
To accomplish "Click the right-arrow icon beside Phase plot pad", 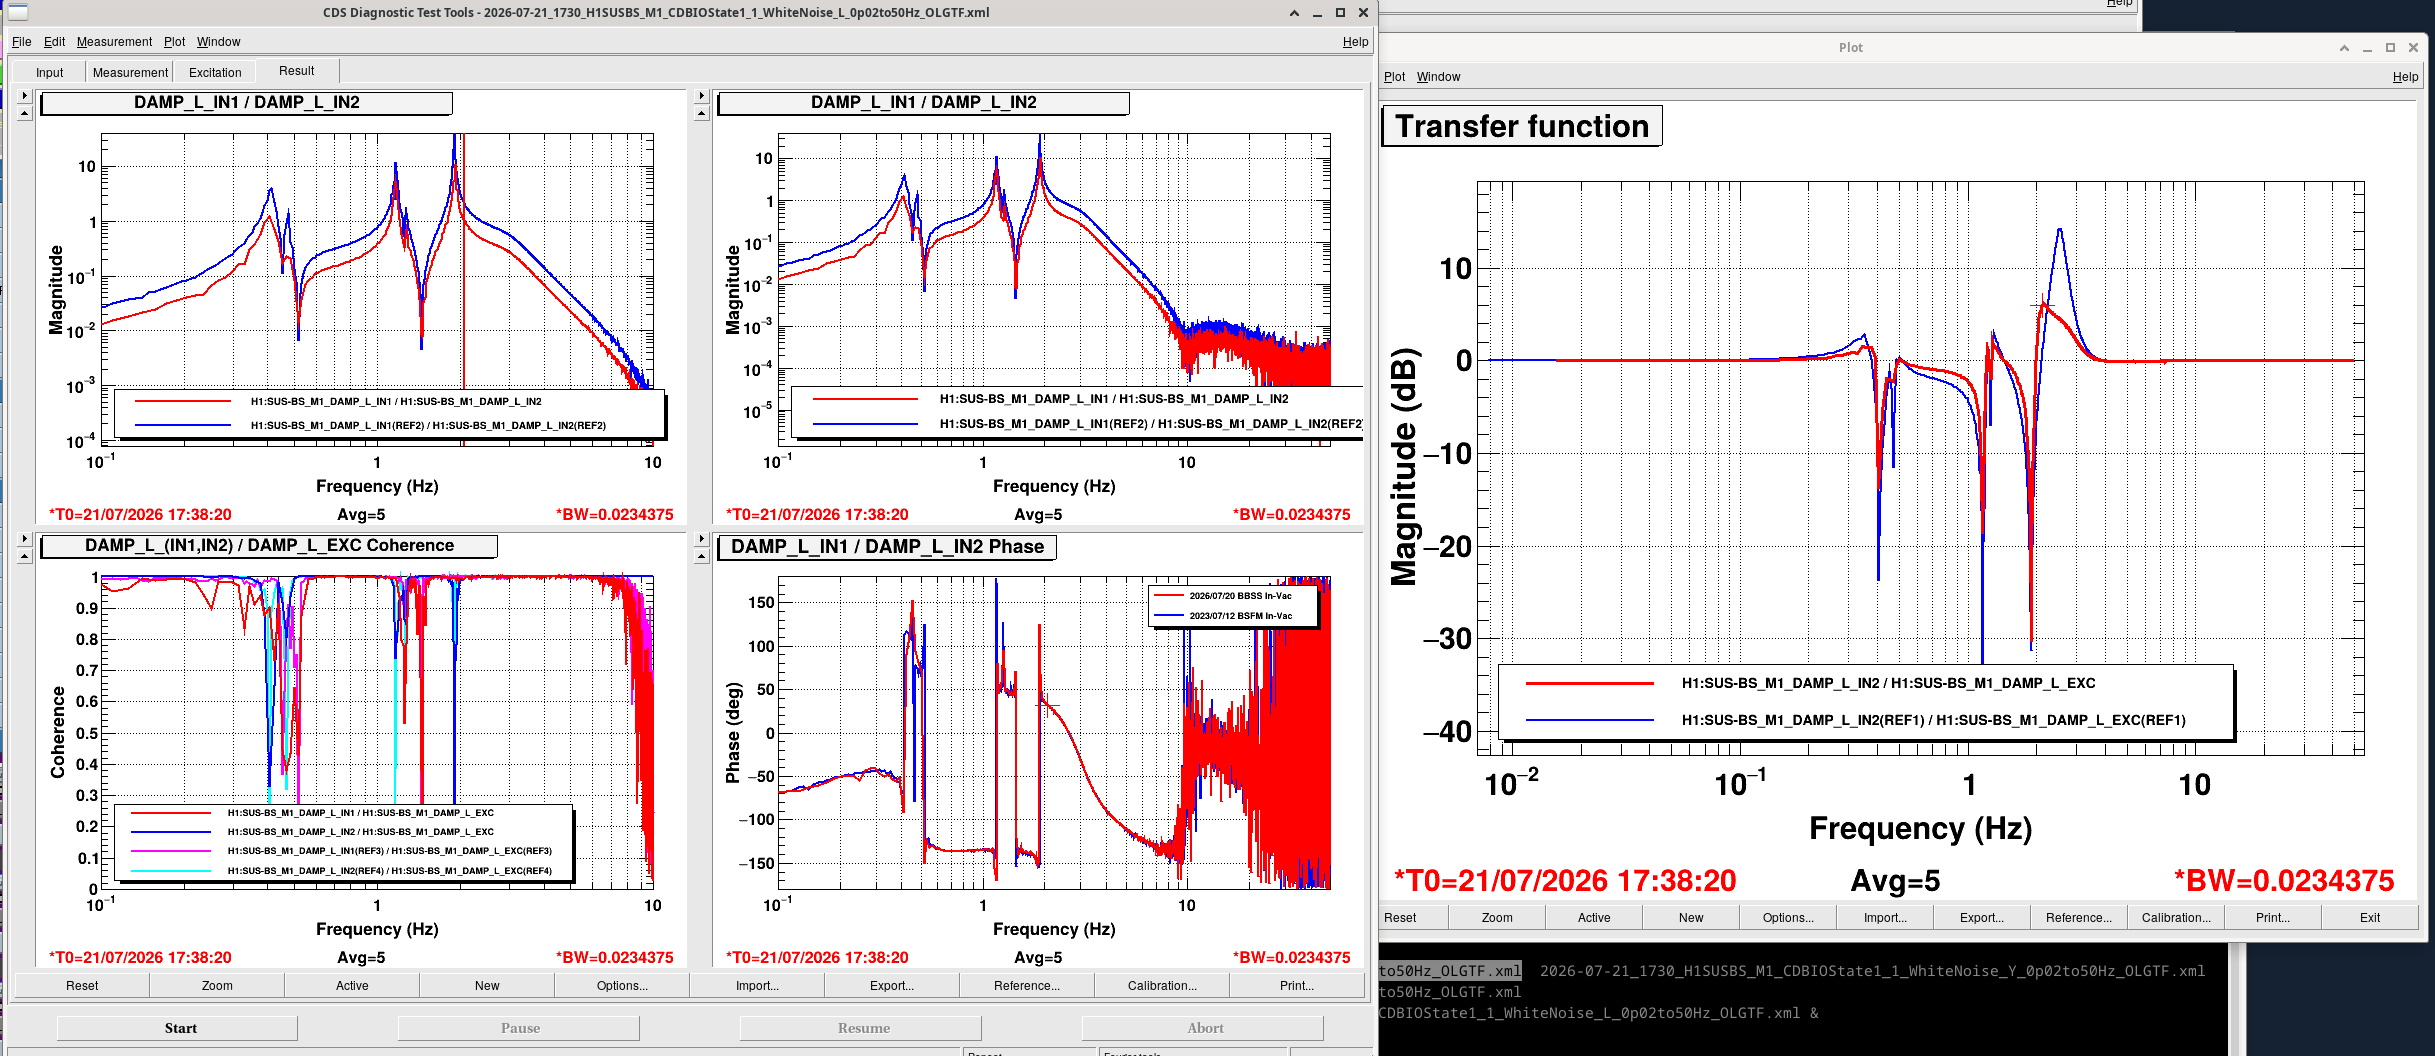I will (701, 539).
